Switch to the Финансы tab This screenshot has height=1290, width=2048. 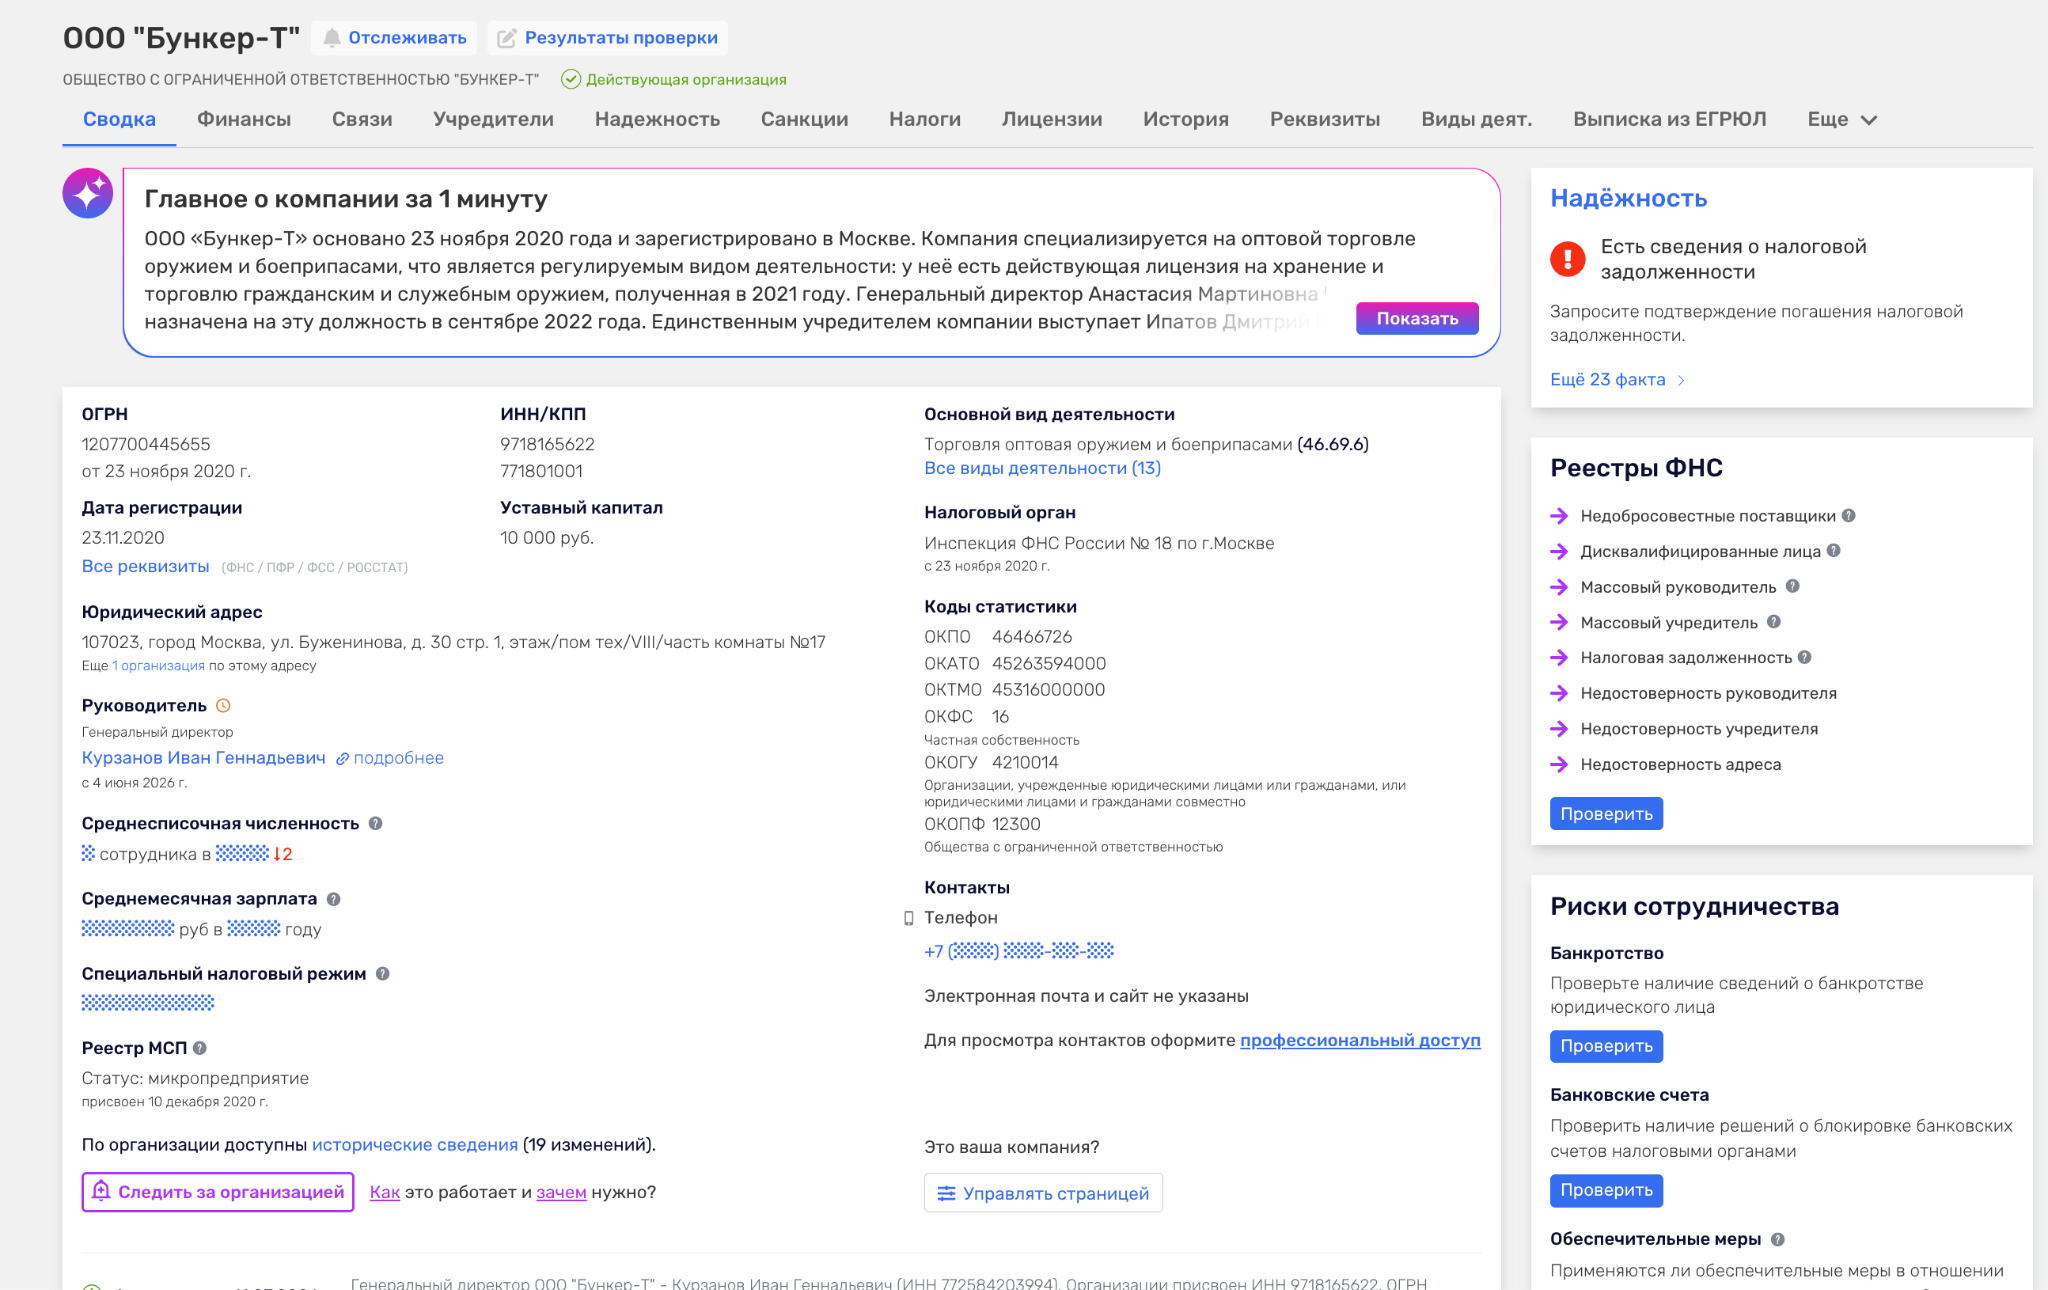click(x=244, y=119)
